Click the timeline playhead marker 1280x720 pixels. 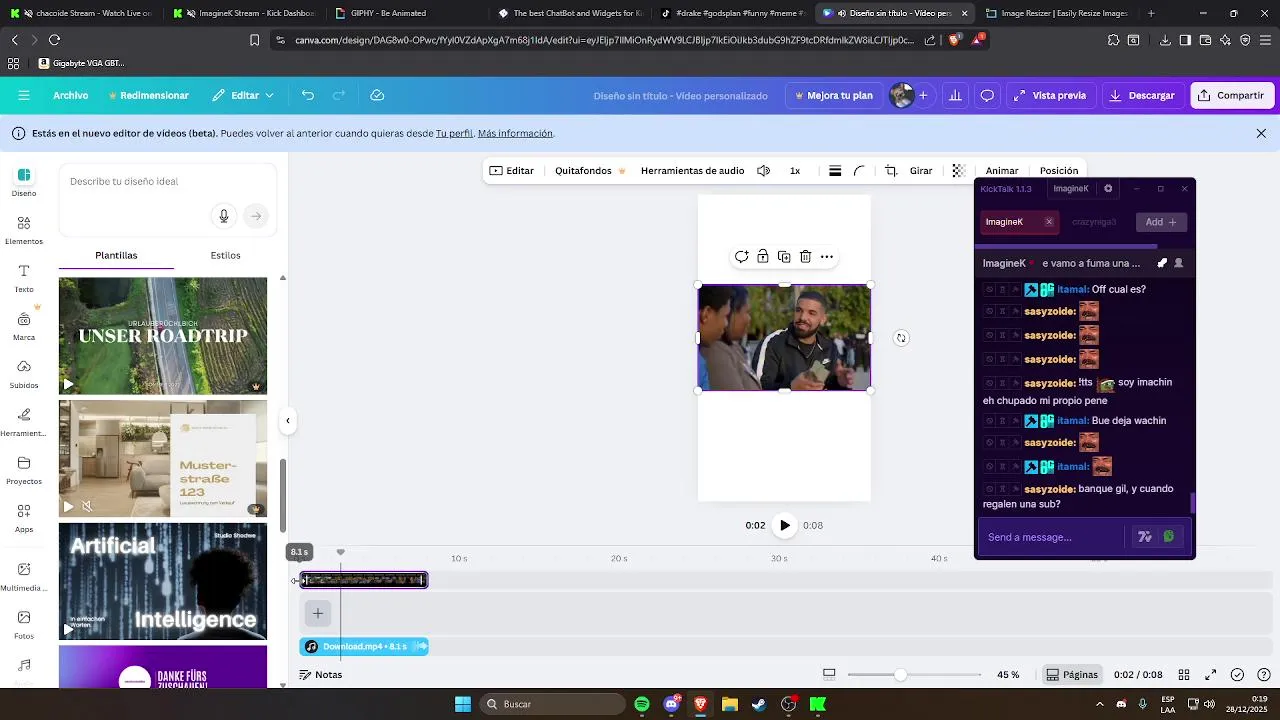pyautogui.click(x=341, y=552)
